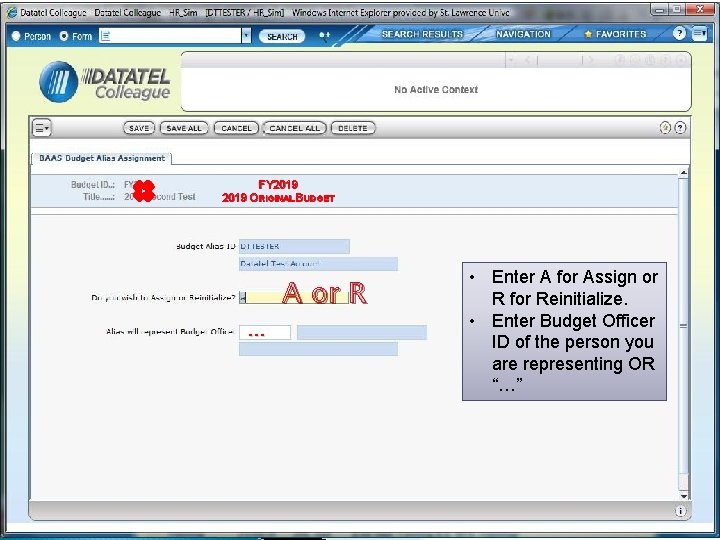Click the SAVE button
The image size is (720, 540).
click(x=139, y=128)
